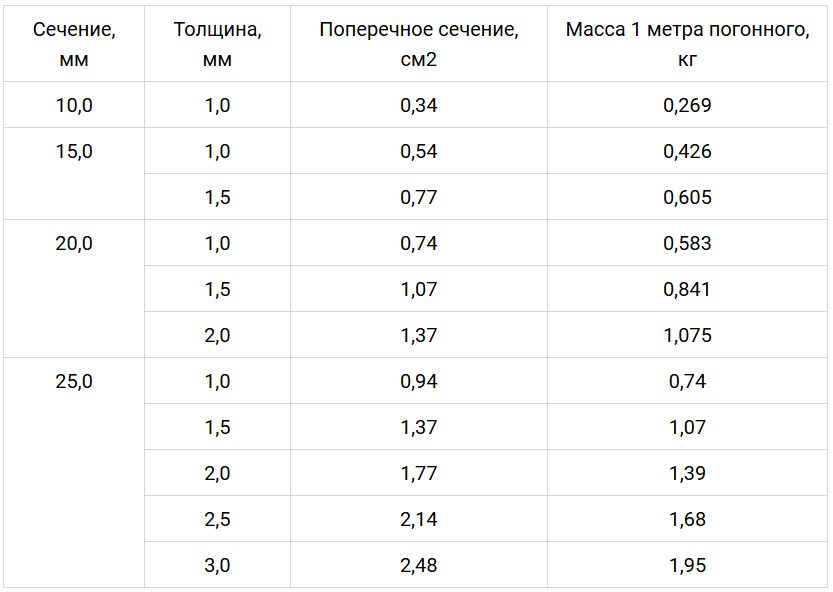
Task: Click the "Толщина, мм" column header
Action: (217, 44)
